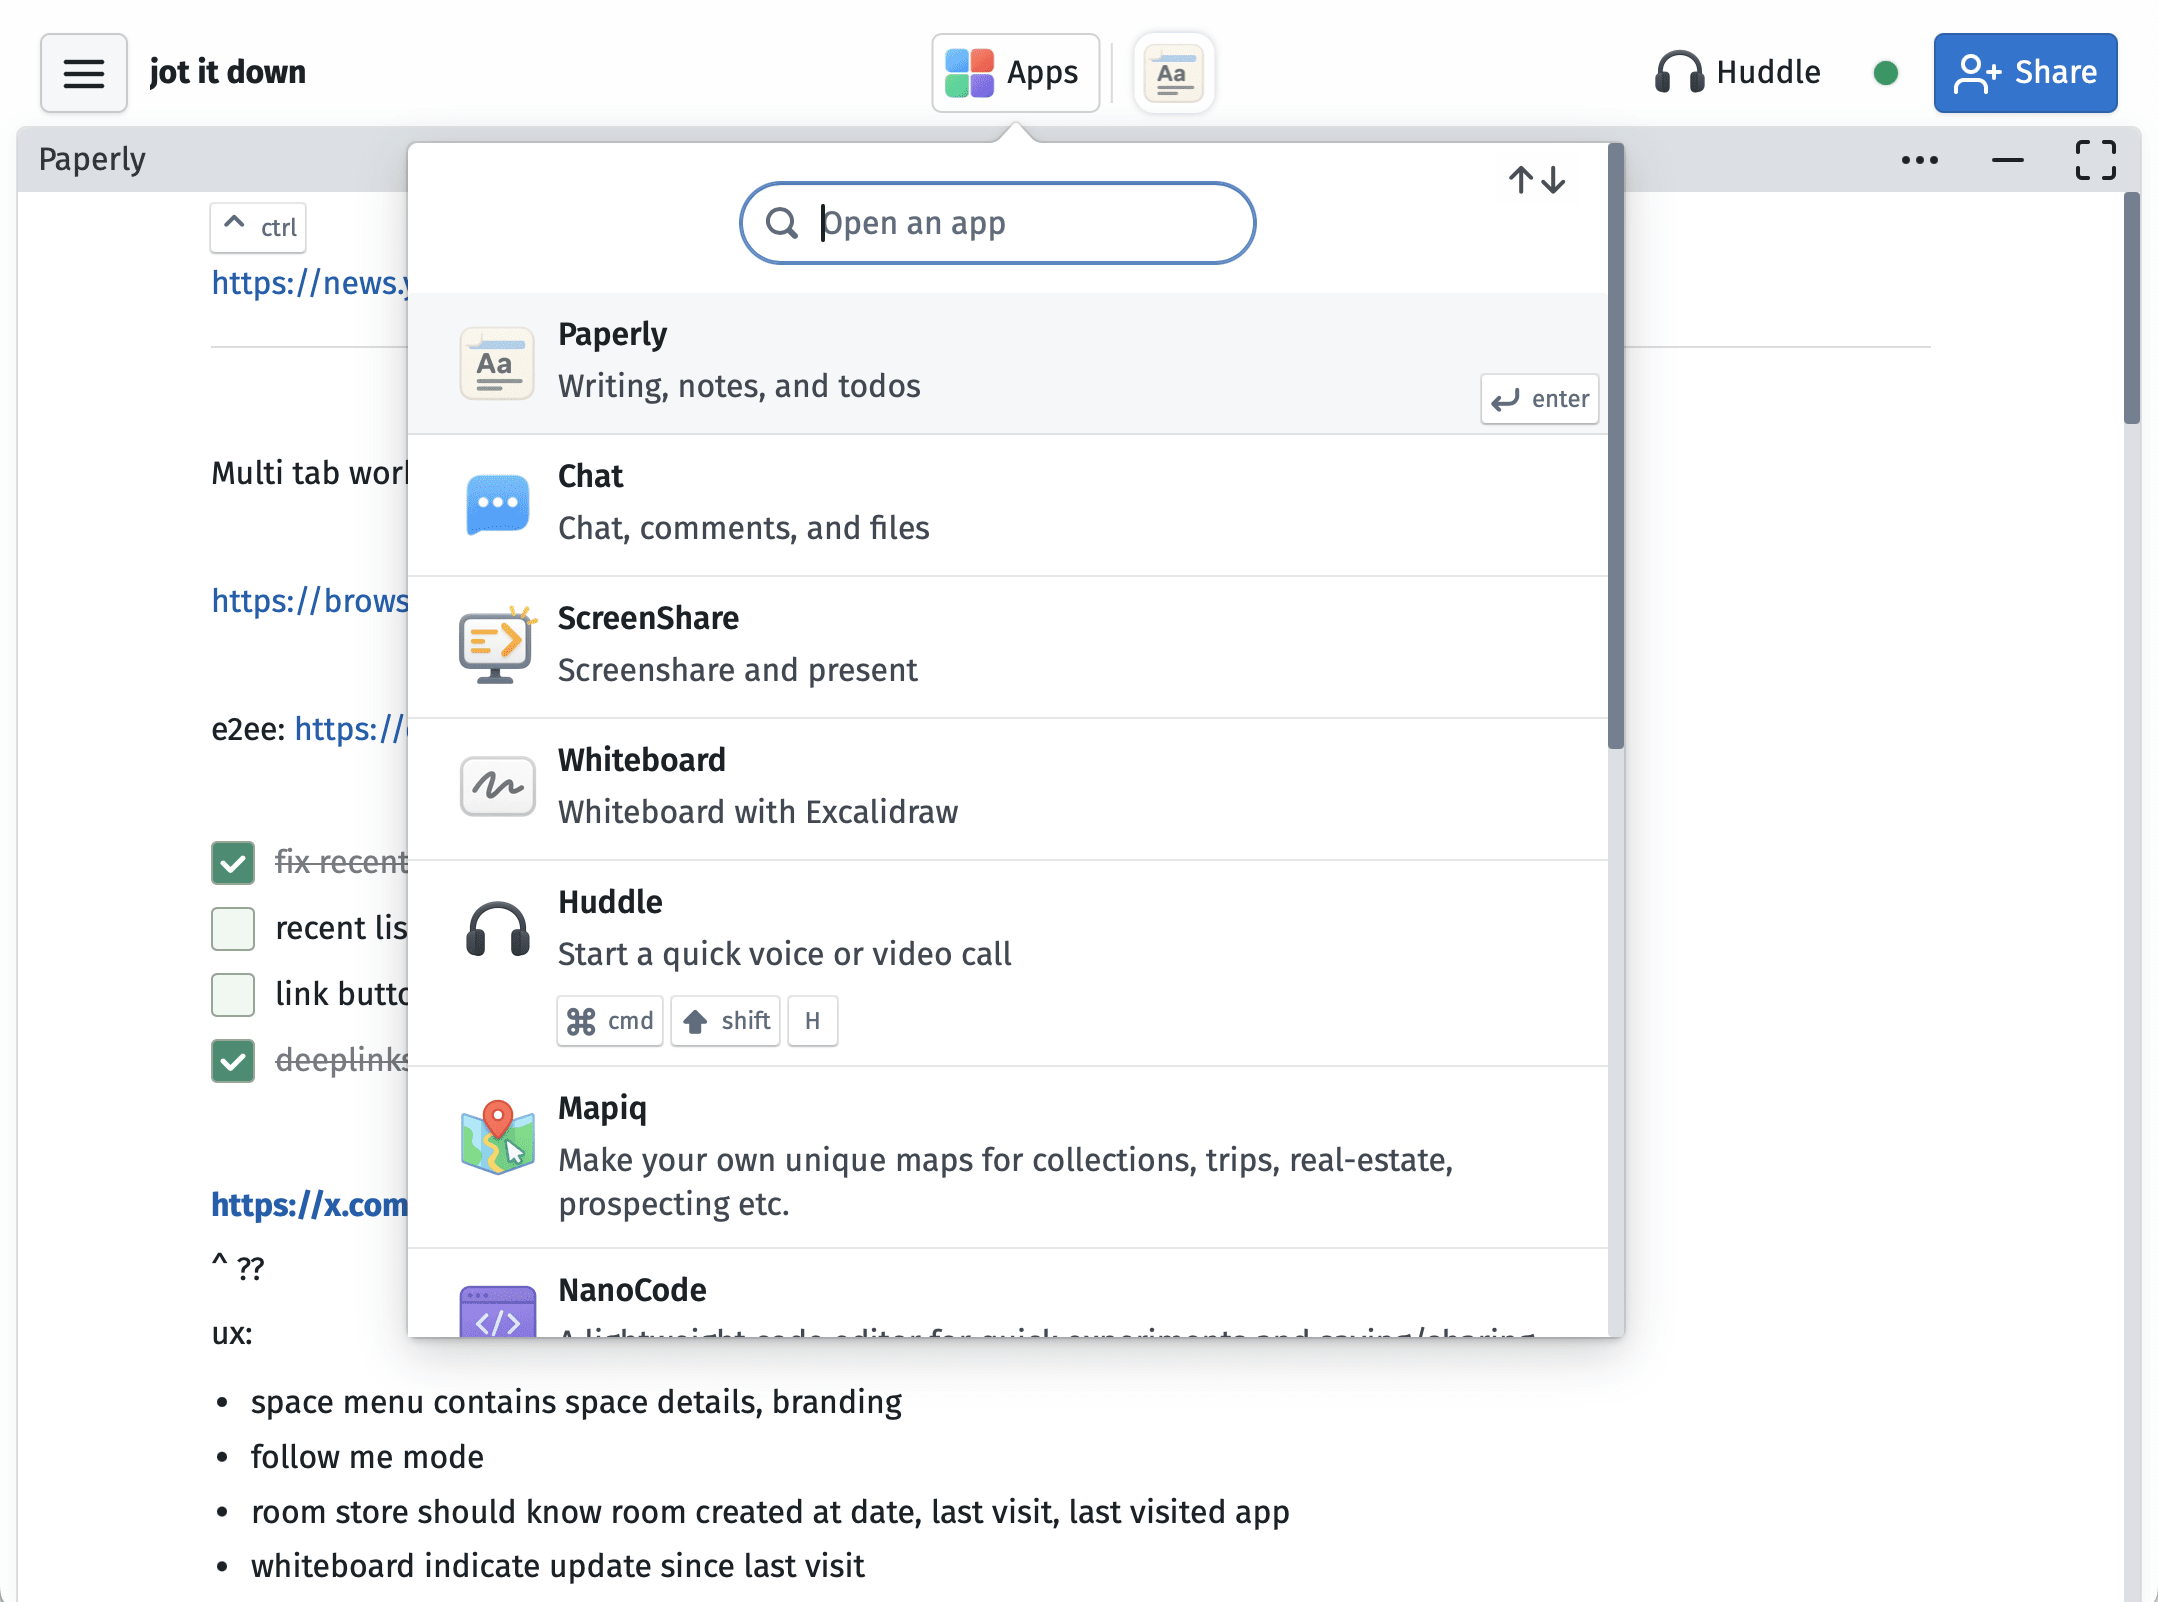Check the 'recent lis' todo checkbox
Image resolution: width=2158 pixels, height=1602 pixels.
coord(233,928)
